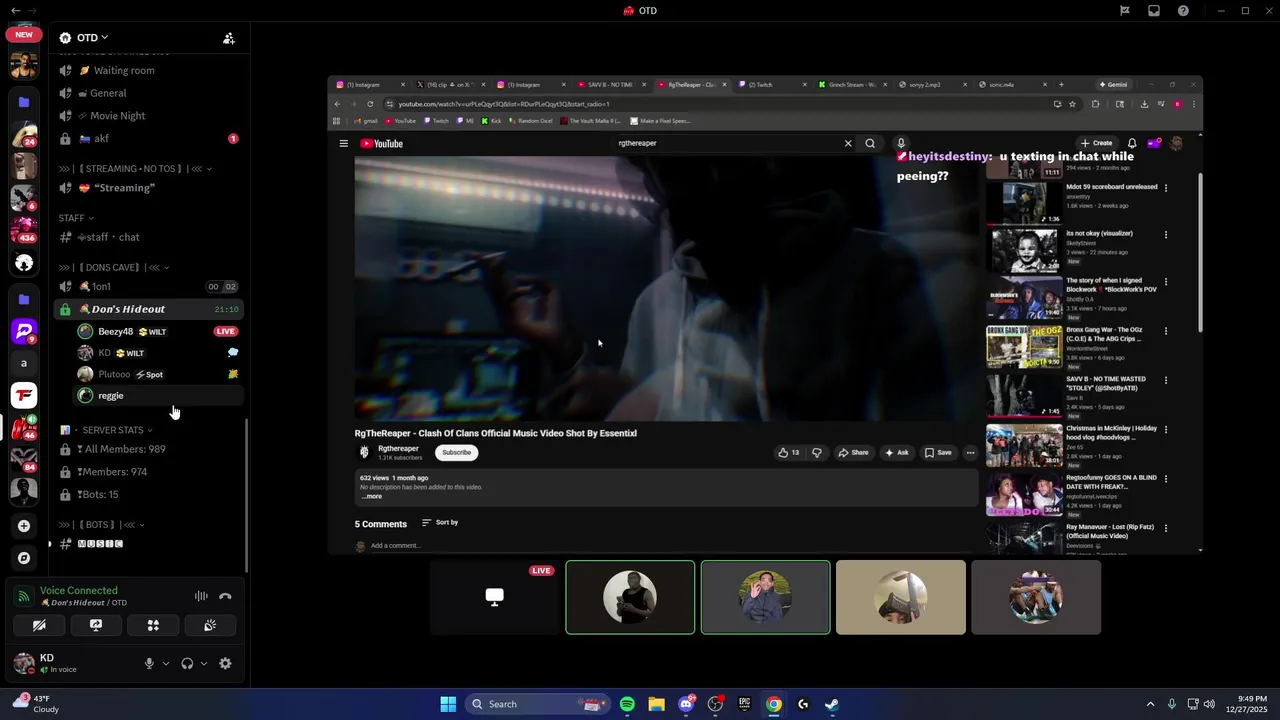Collapse the BOTS category
The image size is (1280, 720).
pyautogui.click(x=102, y=524)
